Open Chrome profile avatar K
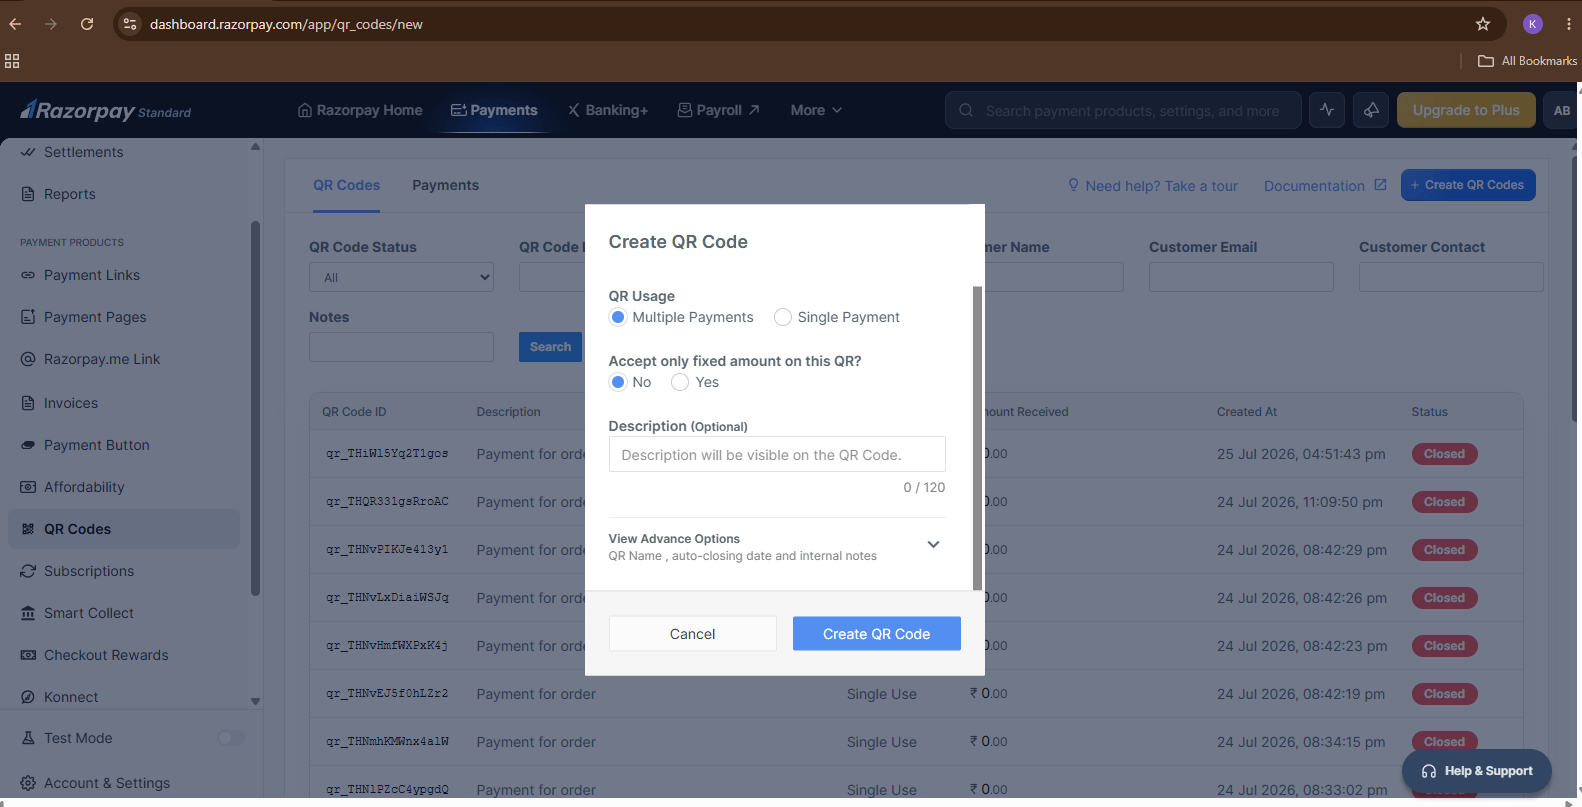Viewport: 1582px width, 807px height. click(1533, 24)
